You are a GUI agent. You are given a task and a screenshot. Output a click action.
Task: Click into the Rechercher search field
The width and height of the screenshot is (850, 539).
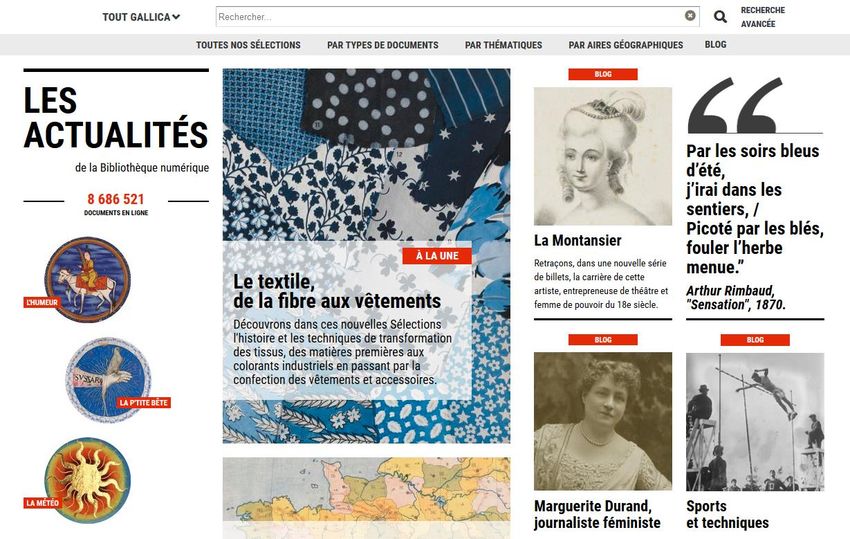pyautogui.click(x=449, y=16)
